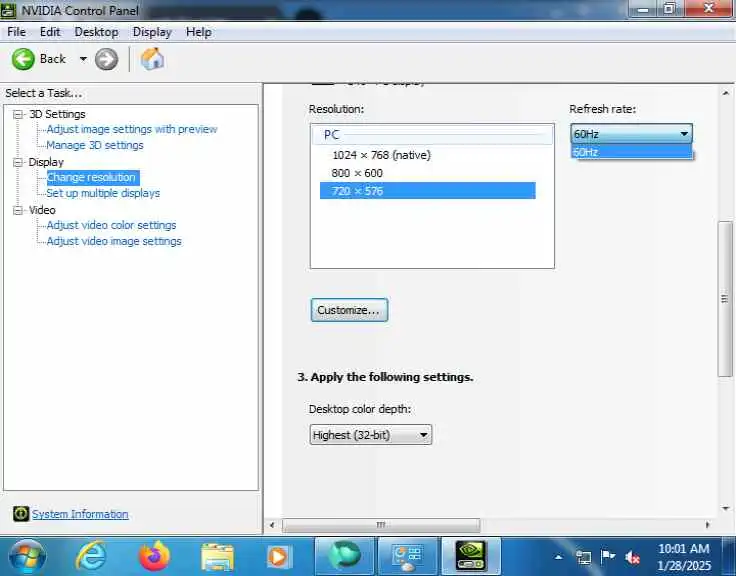
Task: Restore down the NVIDIA Control Panel window
Action: click(670, 9)
